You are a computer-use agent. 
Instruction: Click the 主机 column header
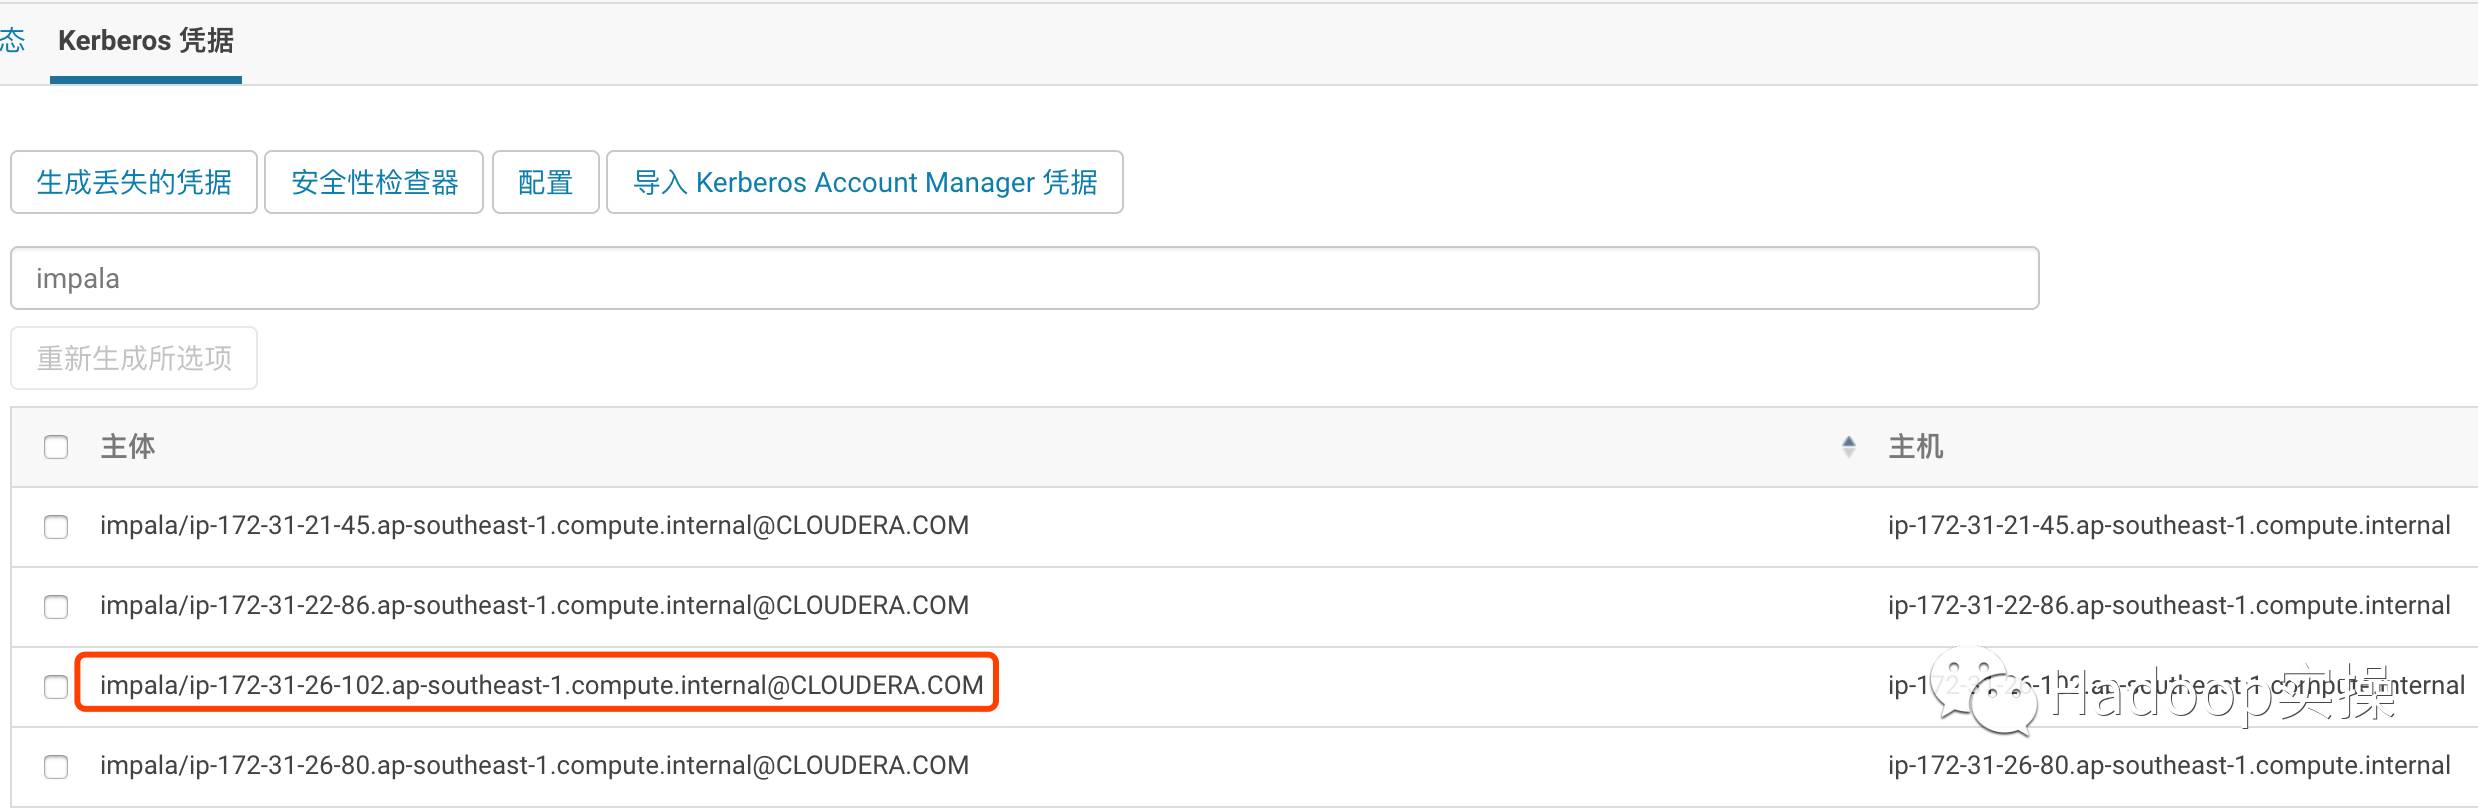pos(1915,447)
